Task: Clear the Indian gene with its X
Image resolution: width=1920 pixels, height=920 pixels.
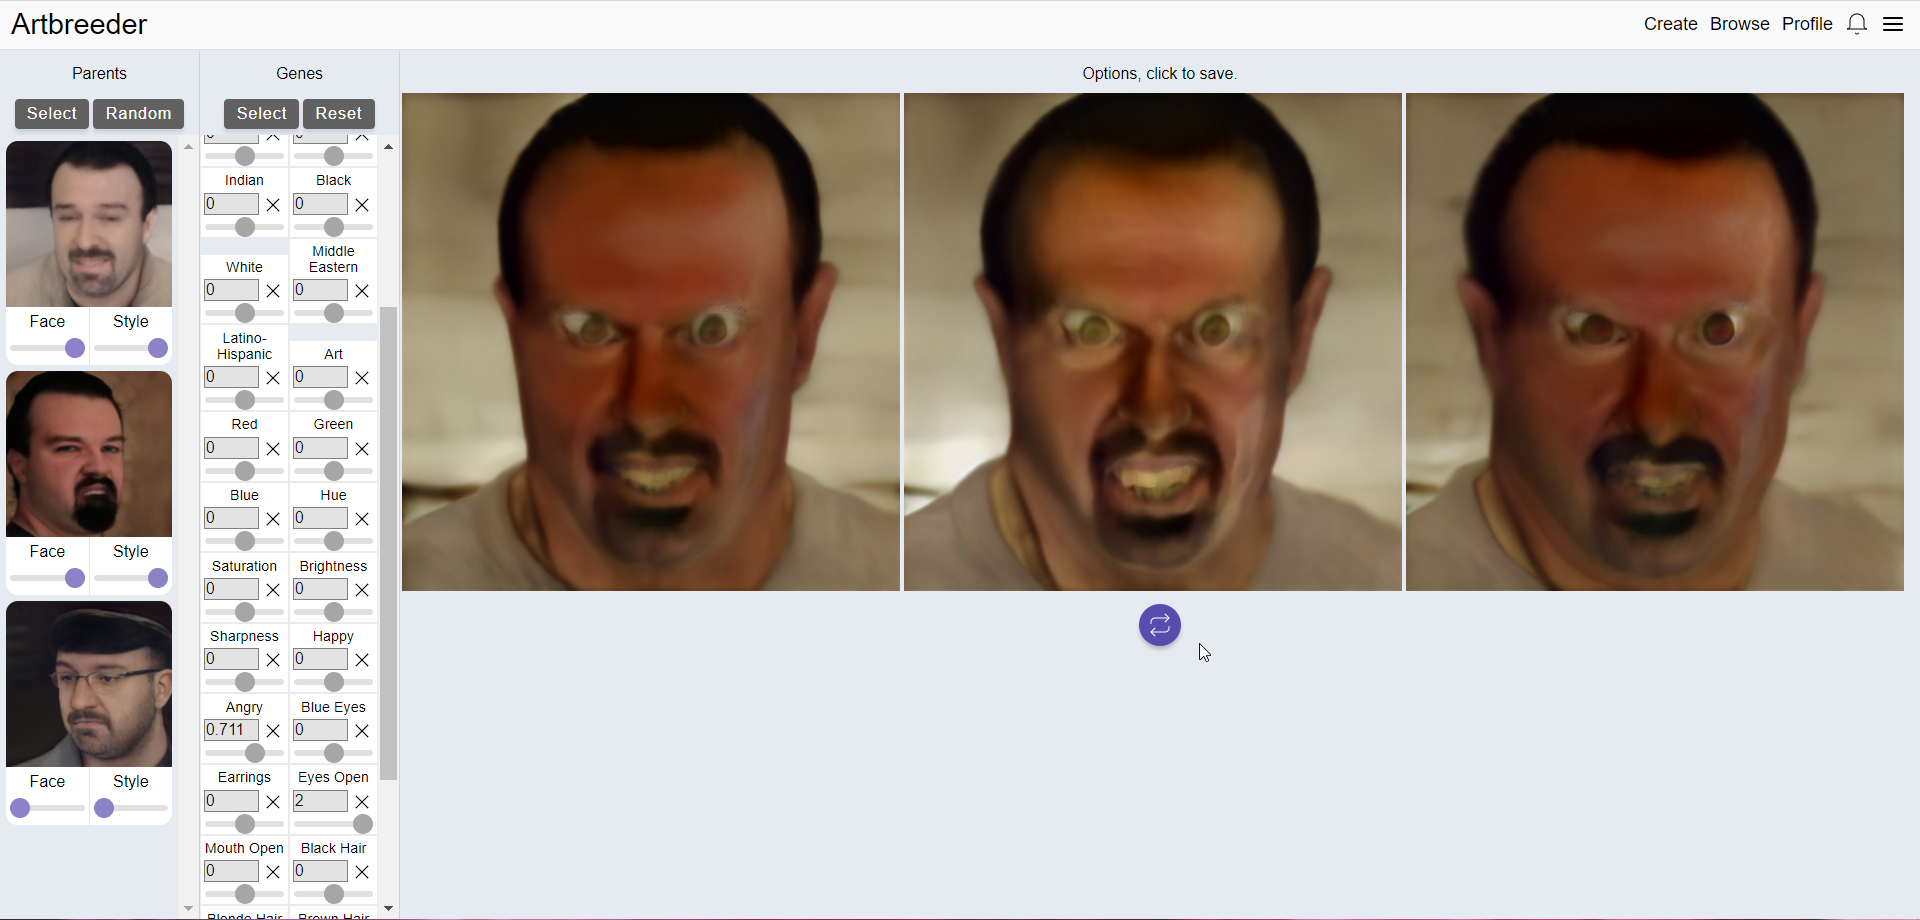Action: pos(273,205)
